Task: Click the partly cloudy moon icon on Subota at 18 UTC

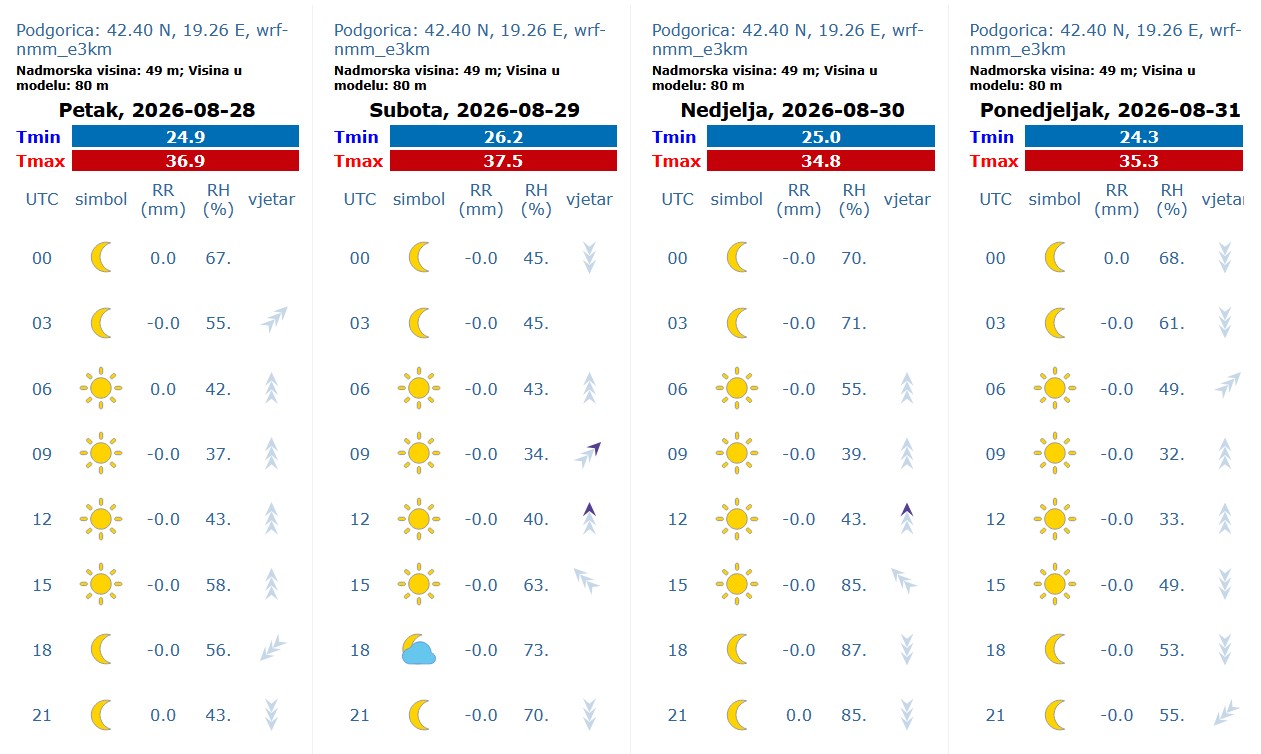Action: 418,650
